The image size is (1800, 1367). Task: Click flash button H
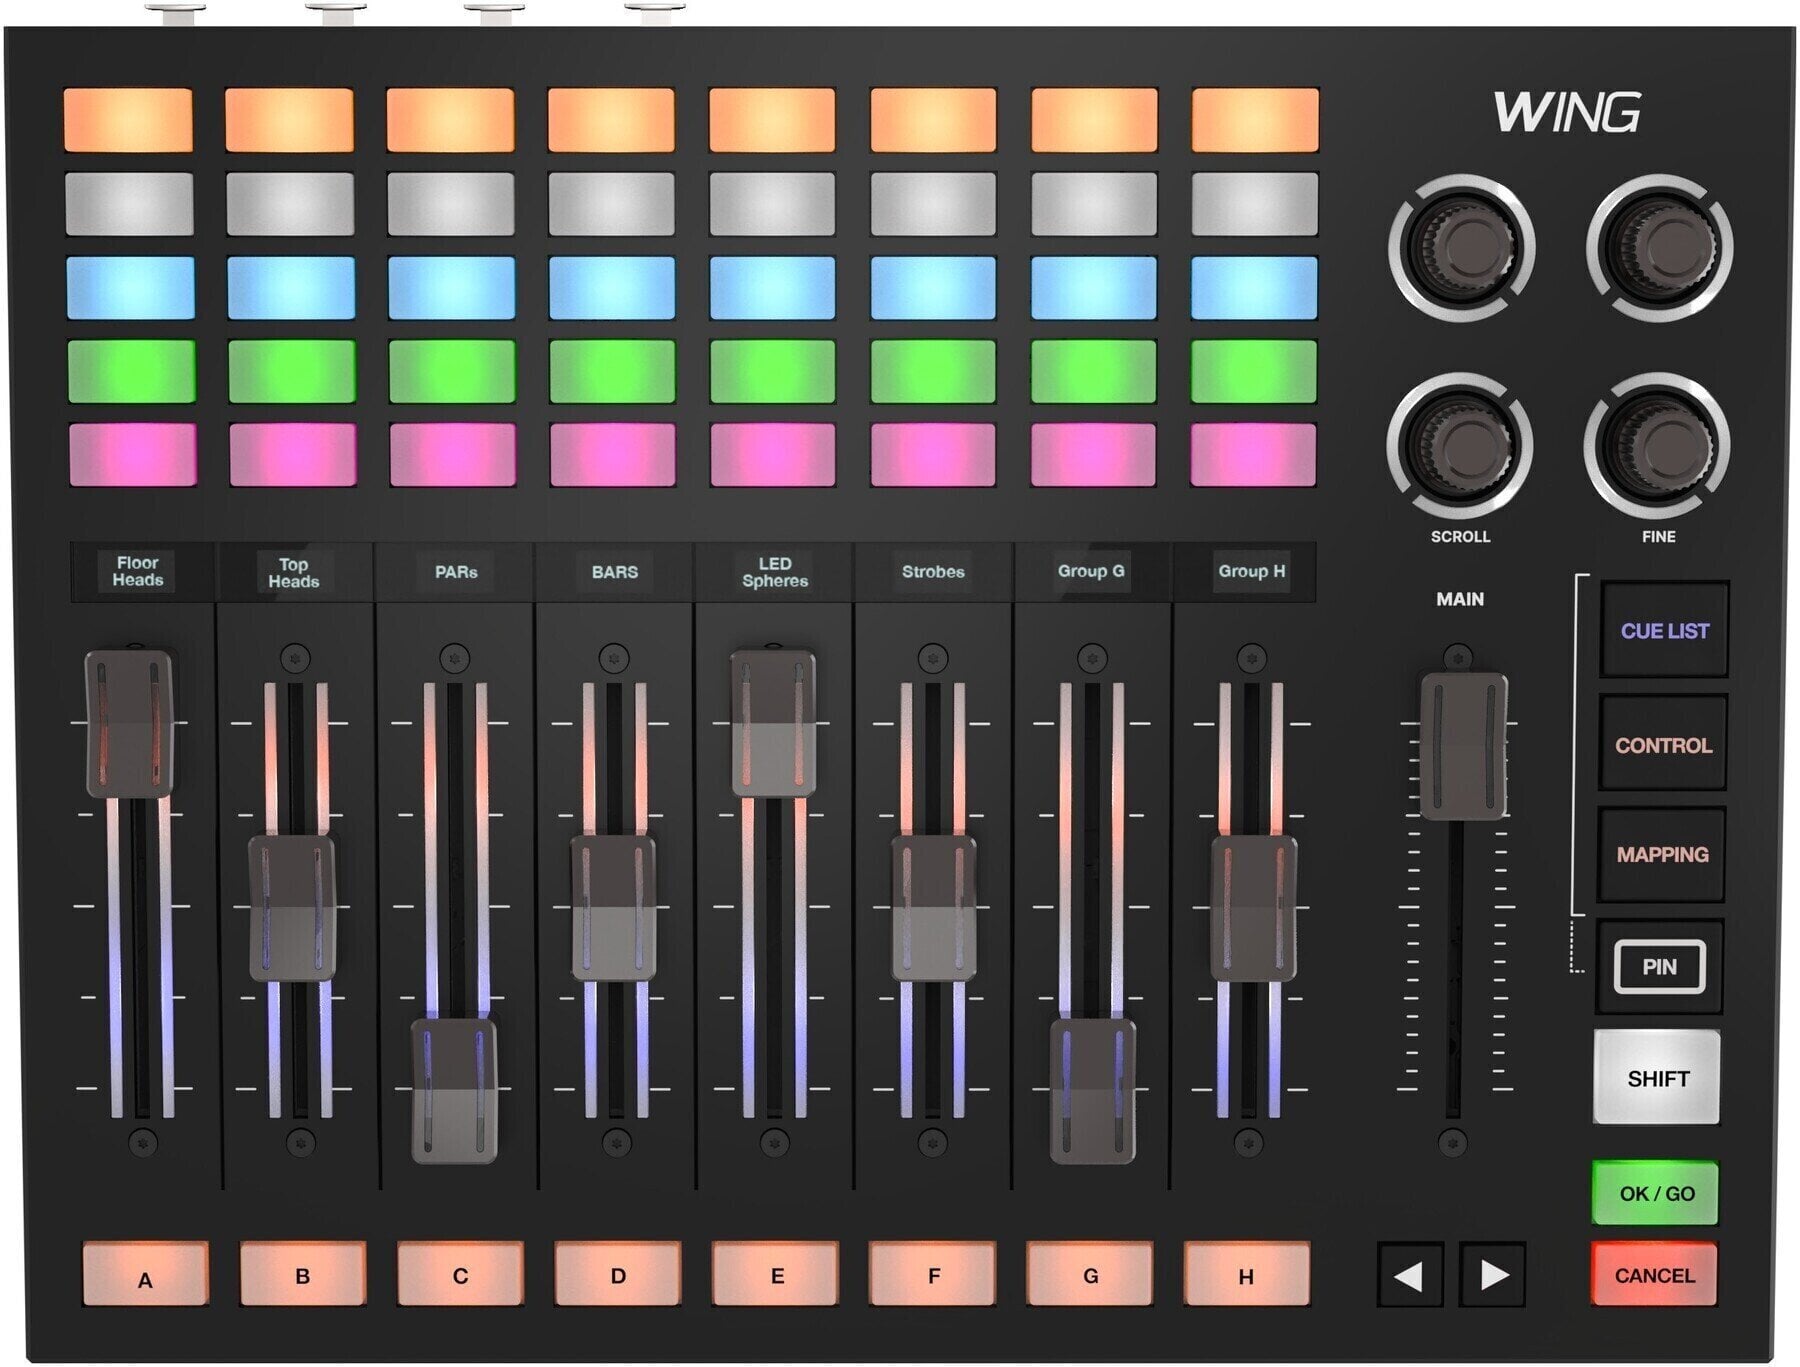[x=1246, y=1274]
